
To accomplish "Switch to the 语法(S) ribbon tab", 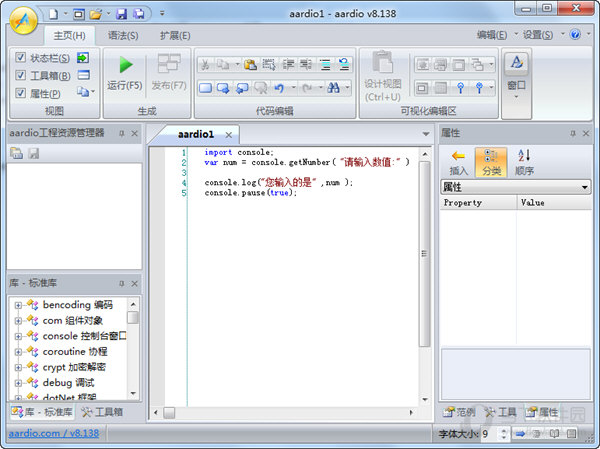I will click(x=123, y=36).
